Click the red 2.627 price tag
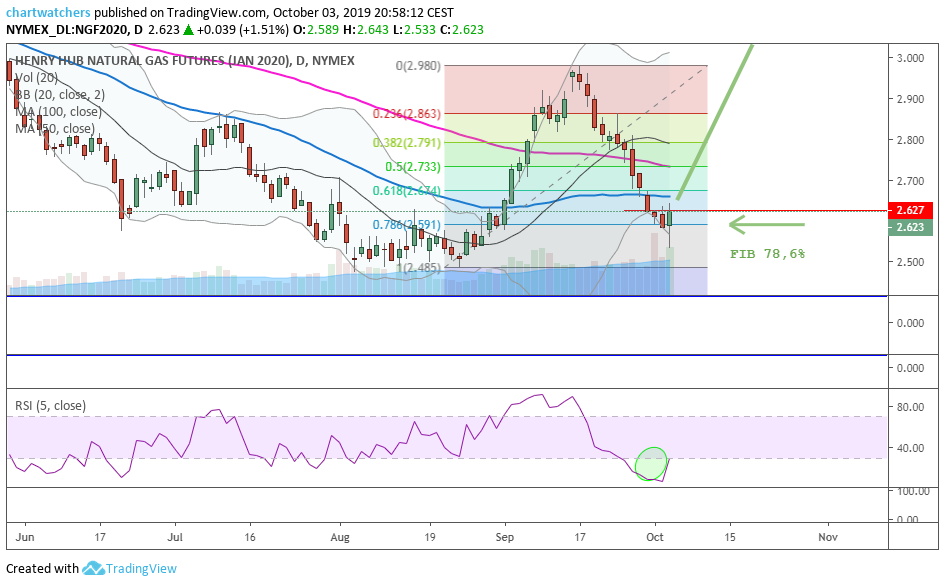Viewport: 945px width, 586px height. tap(911, 210)
